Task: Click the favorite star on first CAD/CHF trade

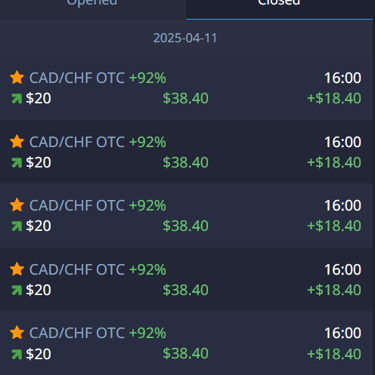Action: point(17,77)
